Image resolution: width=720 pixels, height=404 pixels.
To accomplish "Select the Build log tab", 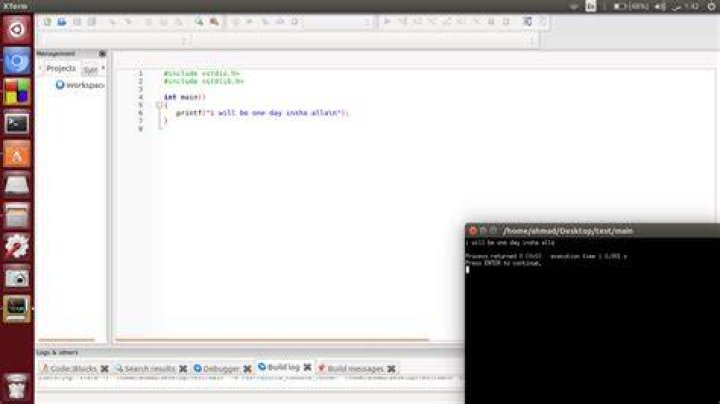I will point(279,367).
